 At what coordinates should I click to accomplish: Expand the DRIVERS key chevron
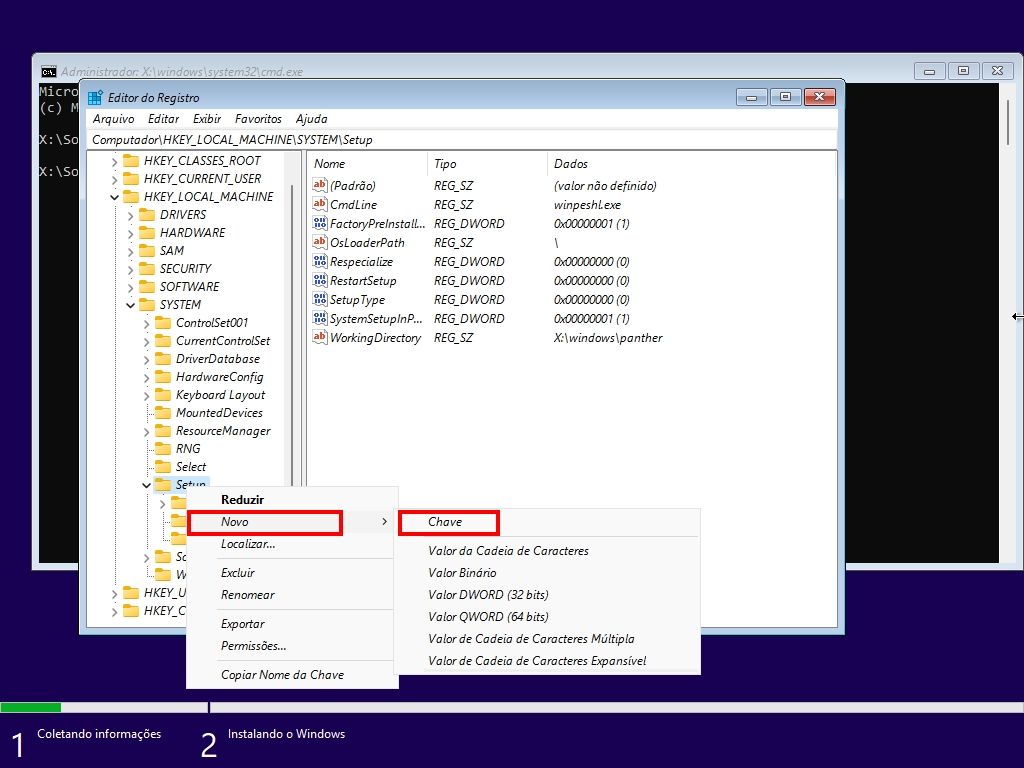pos(131,216)
